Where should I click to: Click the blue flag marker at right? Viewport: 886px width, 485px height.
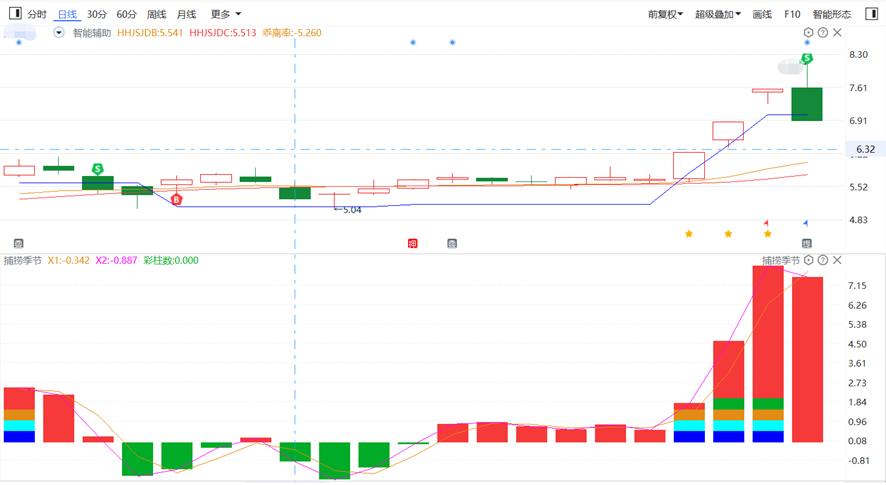(x=806, y=223)
